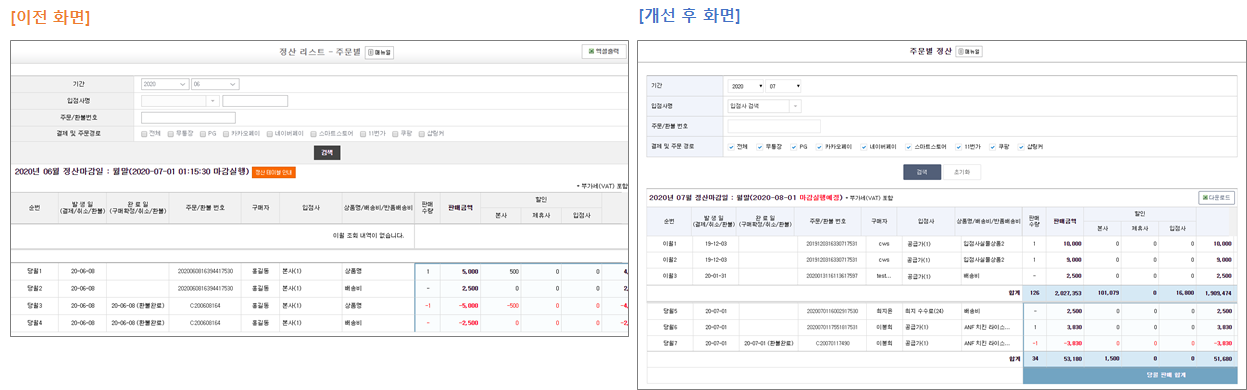Image resolution: width=1247 pixels, height=390 pixels.
Task: Click 입점사 column header in 이전 화면 table
Action: (311, 207)
